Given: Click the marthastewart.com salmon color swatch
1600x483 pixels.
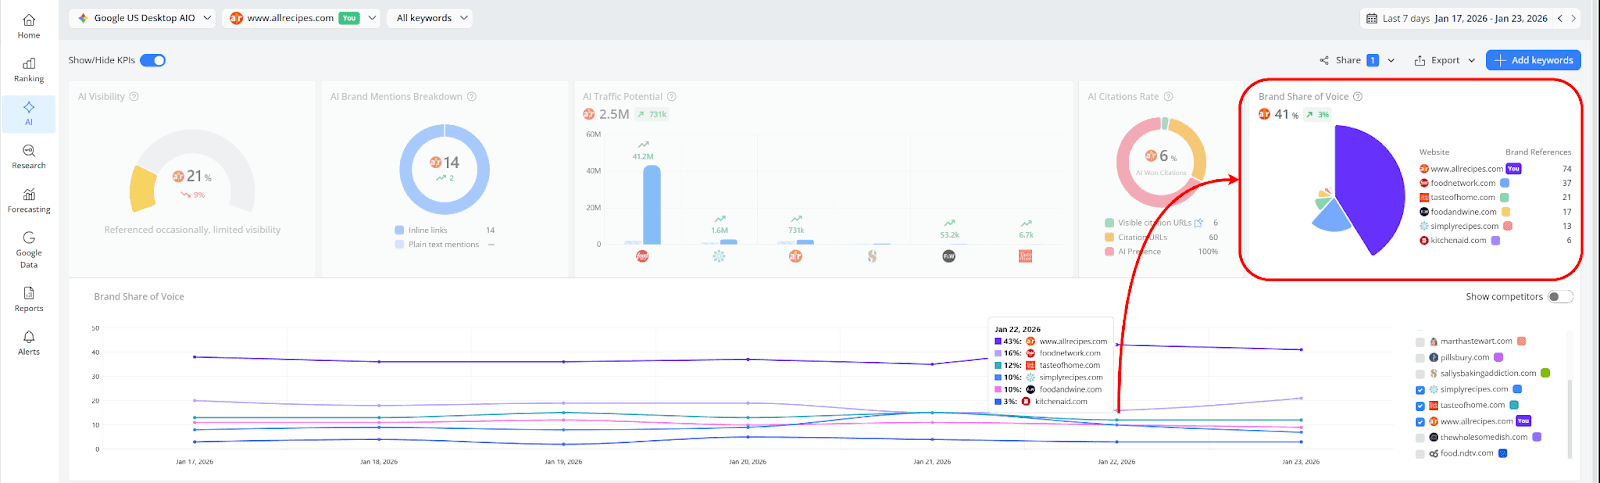Looking at the screenshot, I should coord(1521,342).
